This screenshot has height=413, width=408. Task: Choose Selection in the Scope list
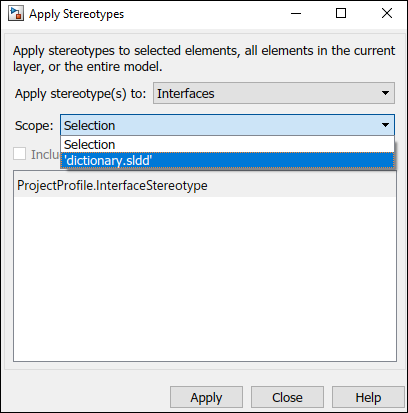[x=227, y=144]
